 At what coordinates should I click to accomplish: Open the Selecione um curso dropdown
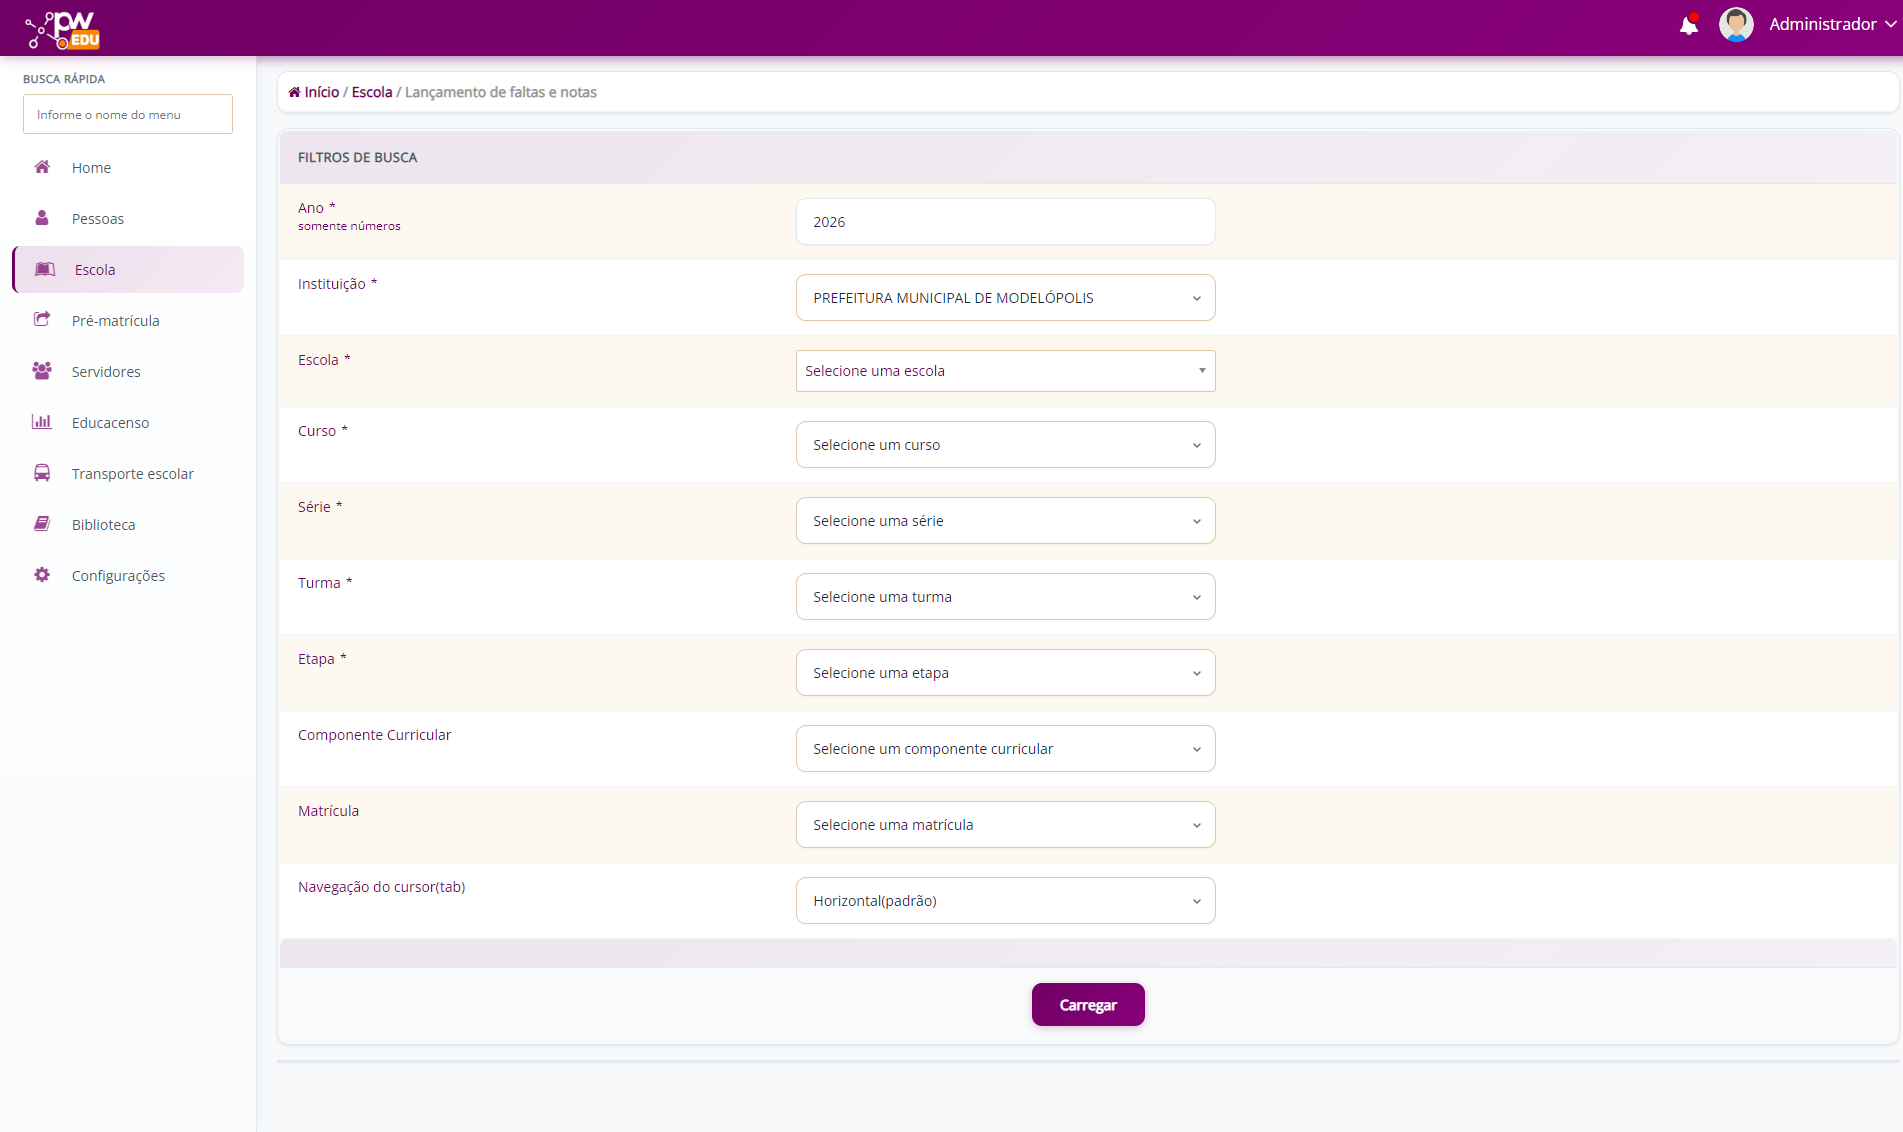click(x=1005, y=445)
